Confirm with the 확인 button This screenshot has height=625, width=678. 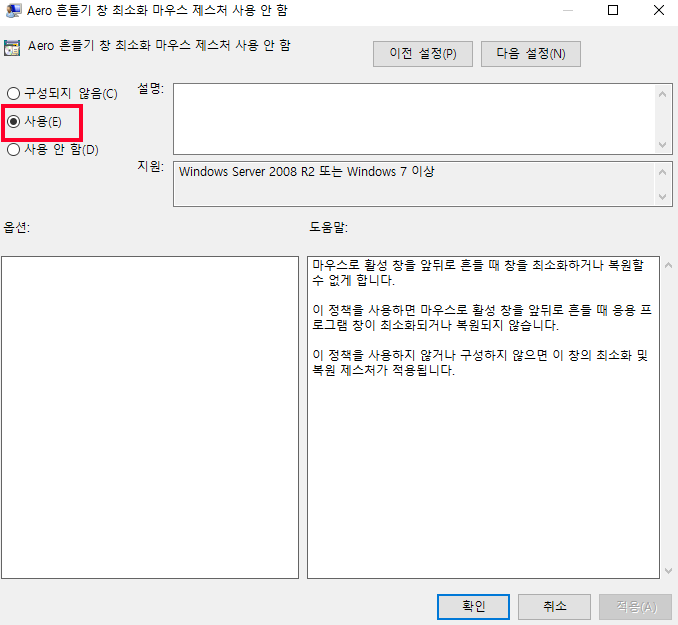pyautogui.click(x=473, y=606)
